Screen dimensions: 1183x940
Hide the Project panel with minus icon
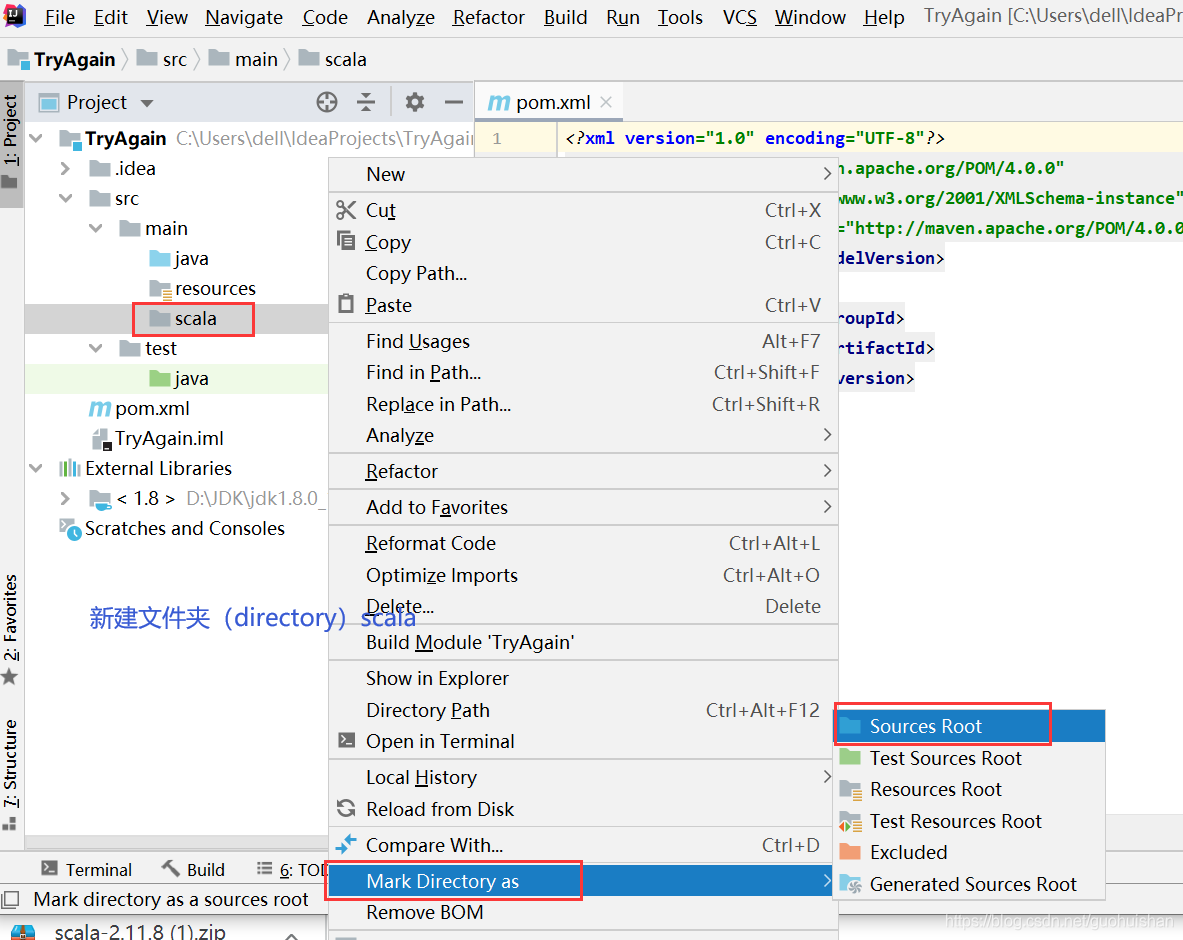click(453, 102)
